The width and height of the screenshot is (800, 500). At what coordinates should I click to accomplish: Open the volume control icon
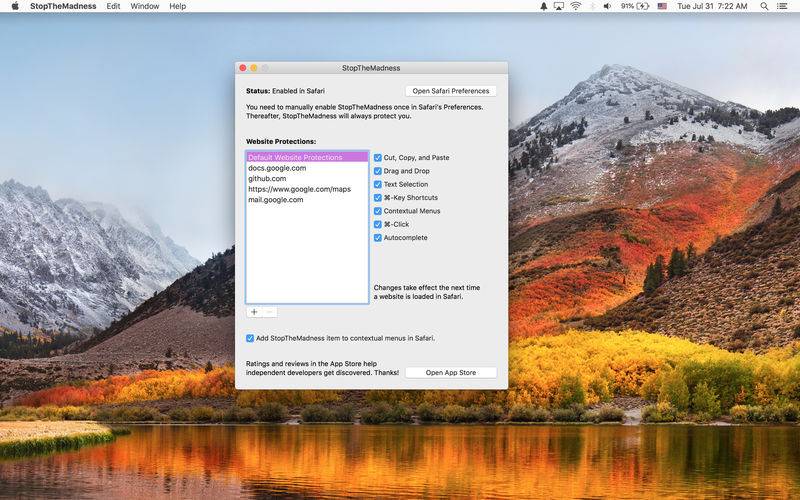607,6
